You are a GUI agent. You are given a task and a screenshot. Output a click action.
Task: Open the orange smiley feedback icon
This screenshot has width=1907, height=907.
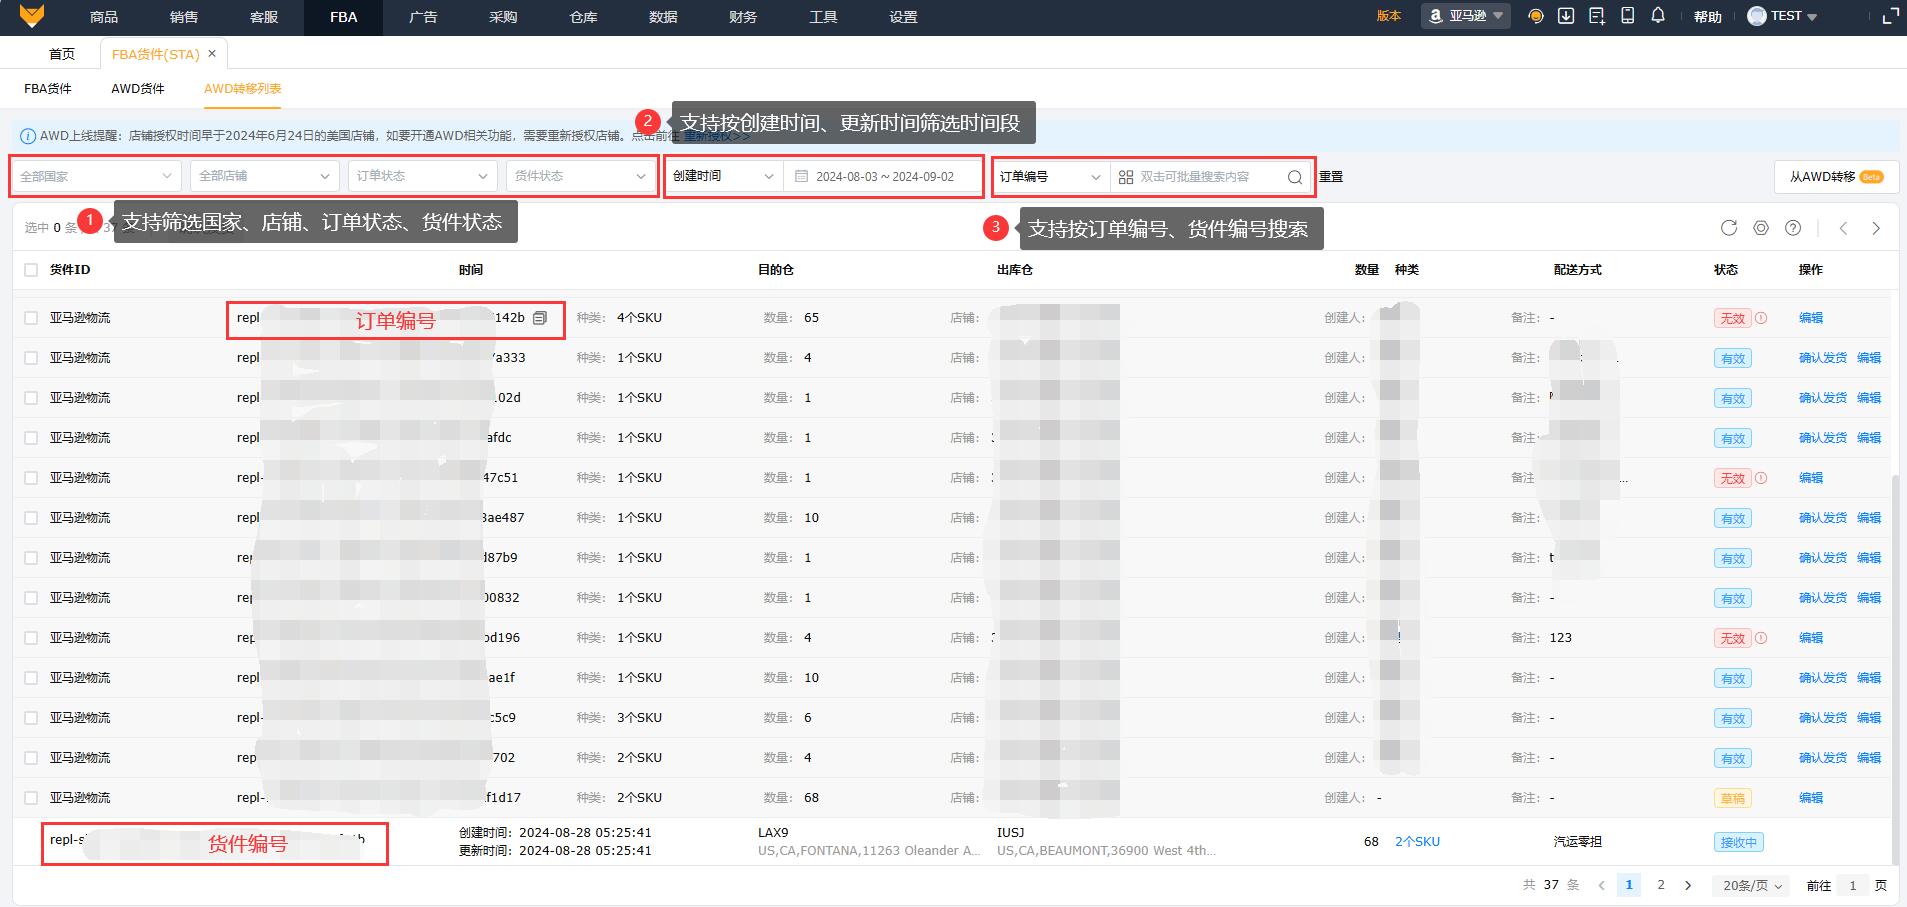point(1536,16)
